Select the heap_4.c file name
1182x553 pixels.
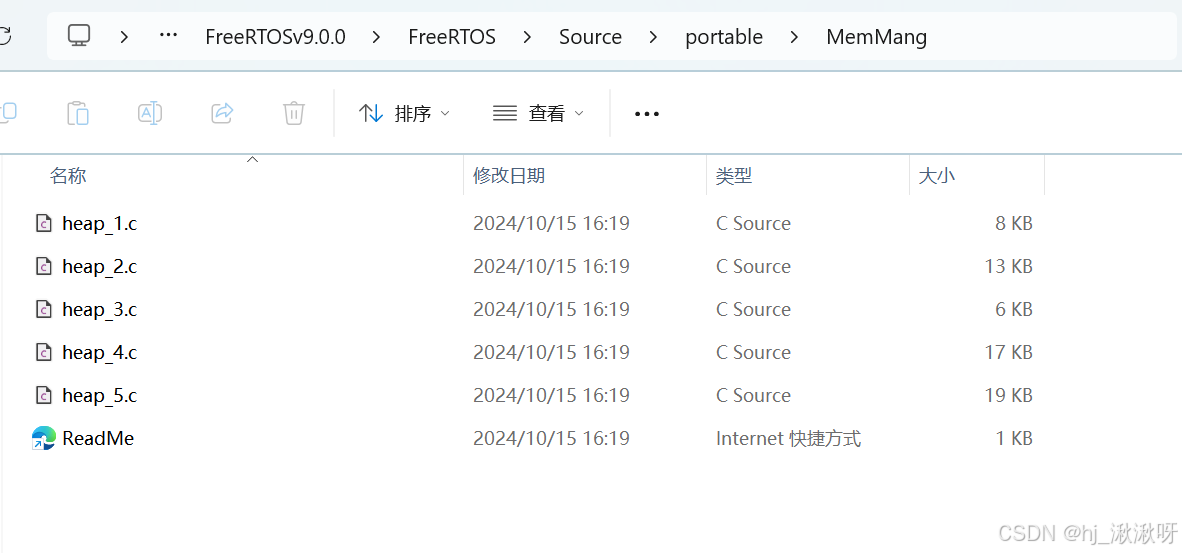[x=100, y=353]
